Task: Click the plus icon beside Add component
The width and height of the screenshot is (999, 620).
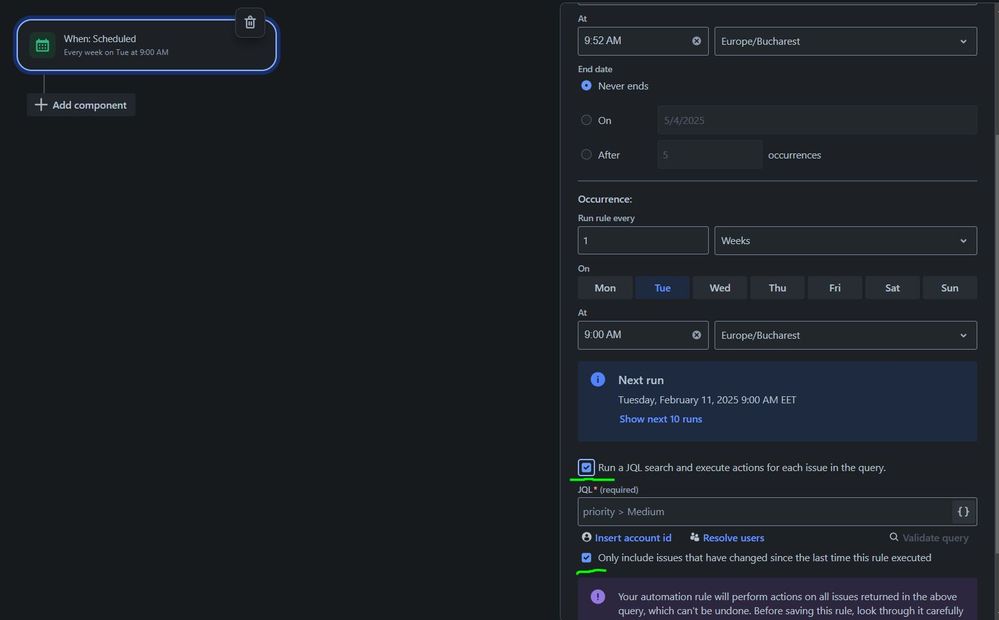Action: click(41, 105)
